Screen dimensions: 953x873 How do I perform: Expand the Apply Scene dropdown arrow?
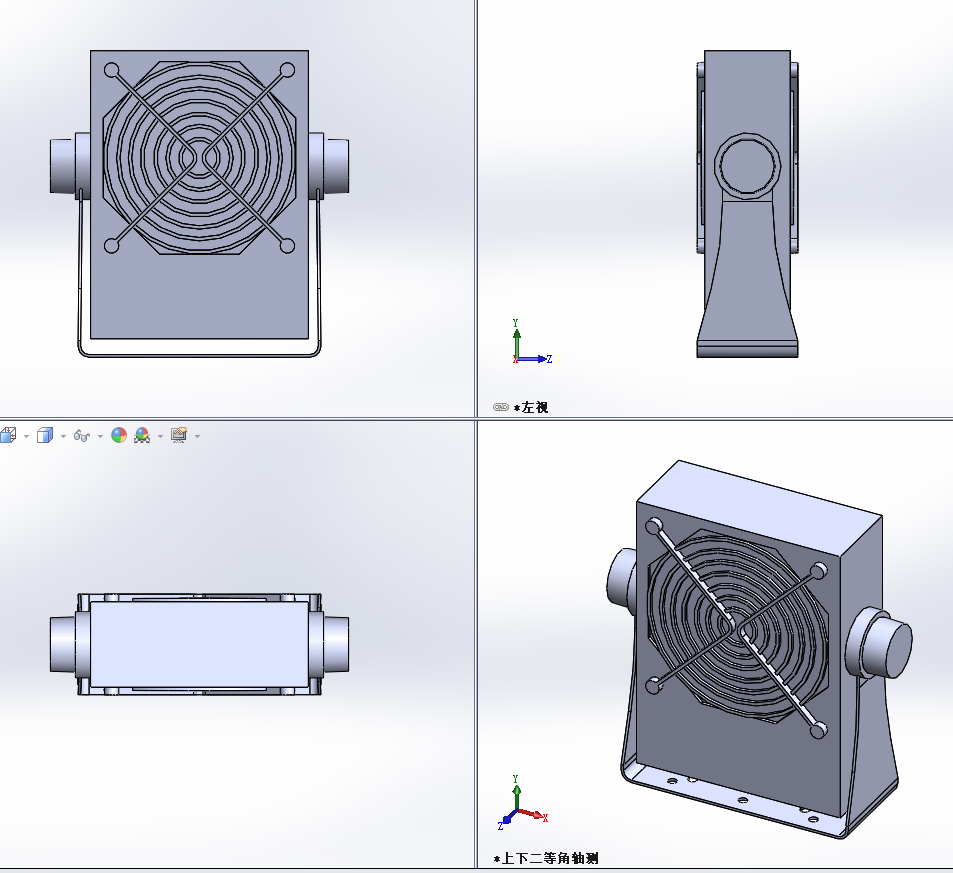tap(159, 436)
